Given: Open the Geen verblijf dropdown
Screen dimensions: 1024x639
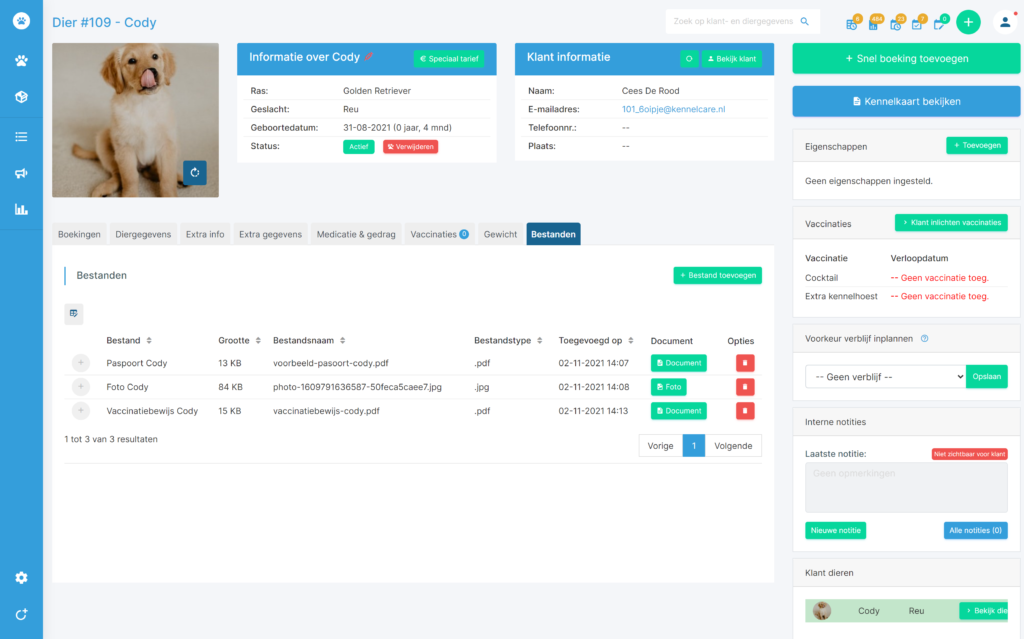Looking at the screenshot, I should tap(885, 376).
